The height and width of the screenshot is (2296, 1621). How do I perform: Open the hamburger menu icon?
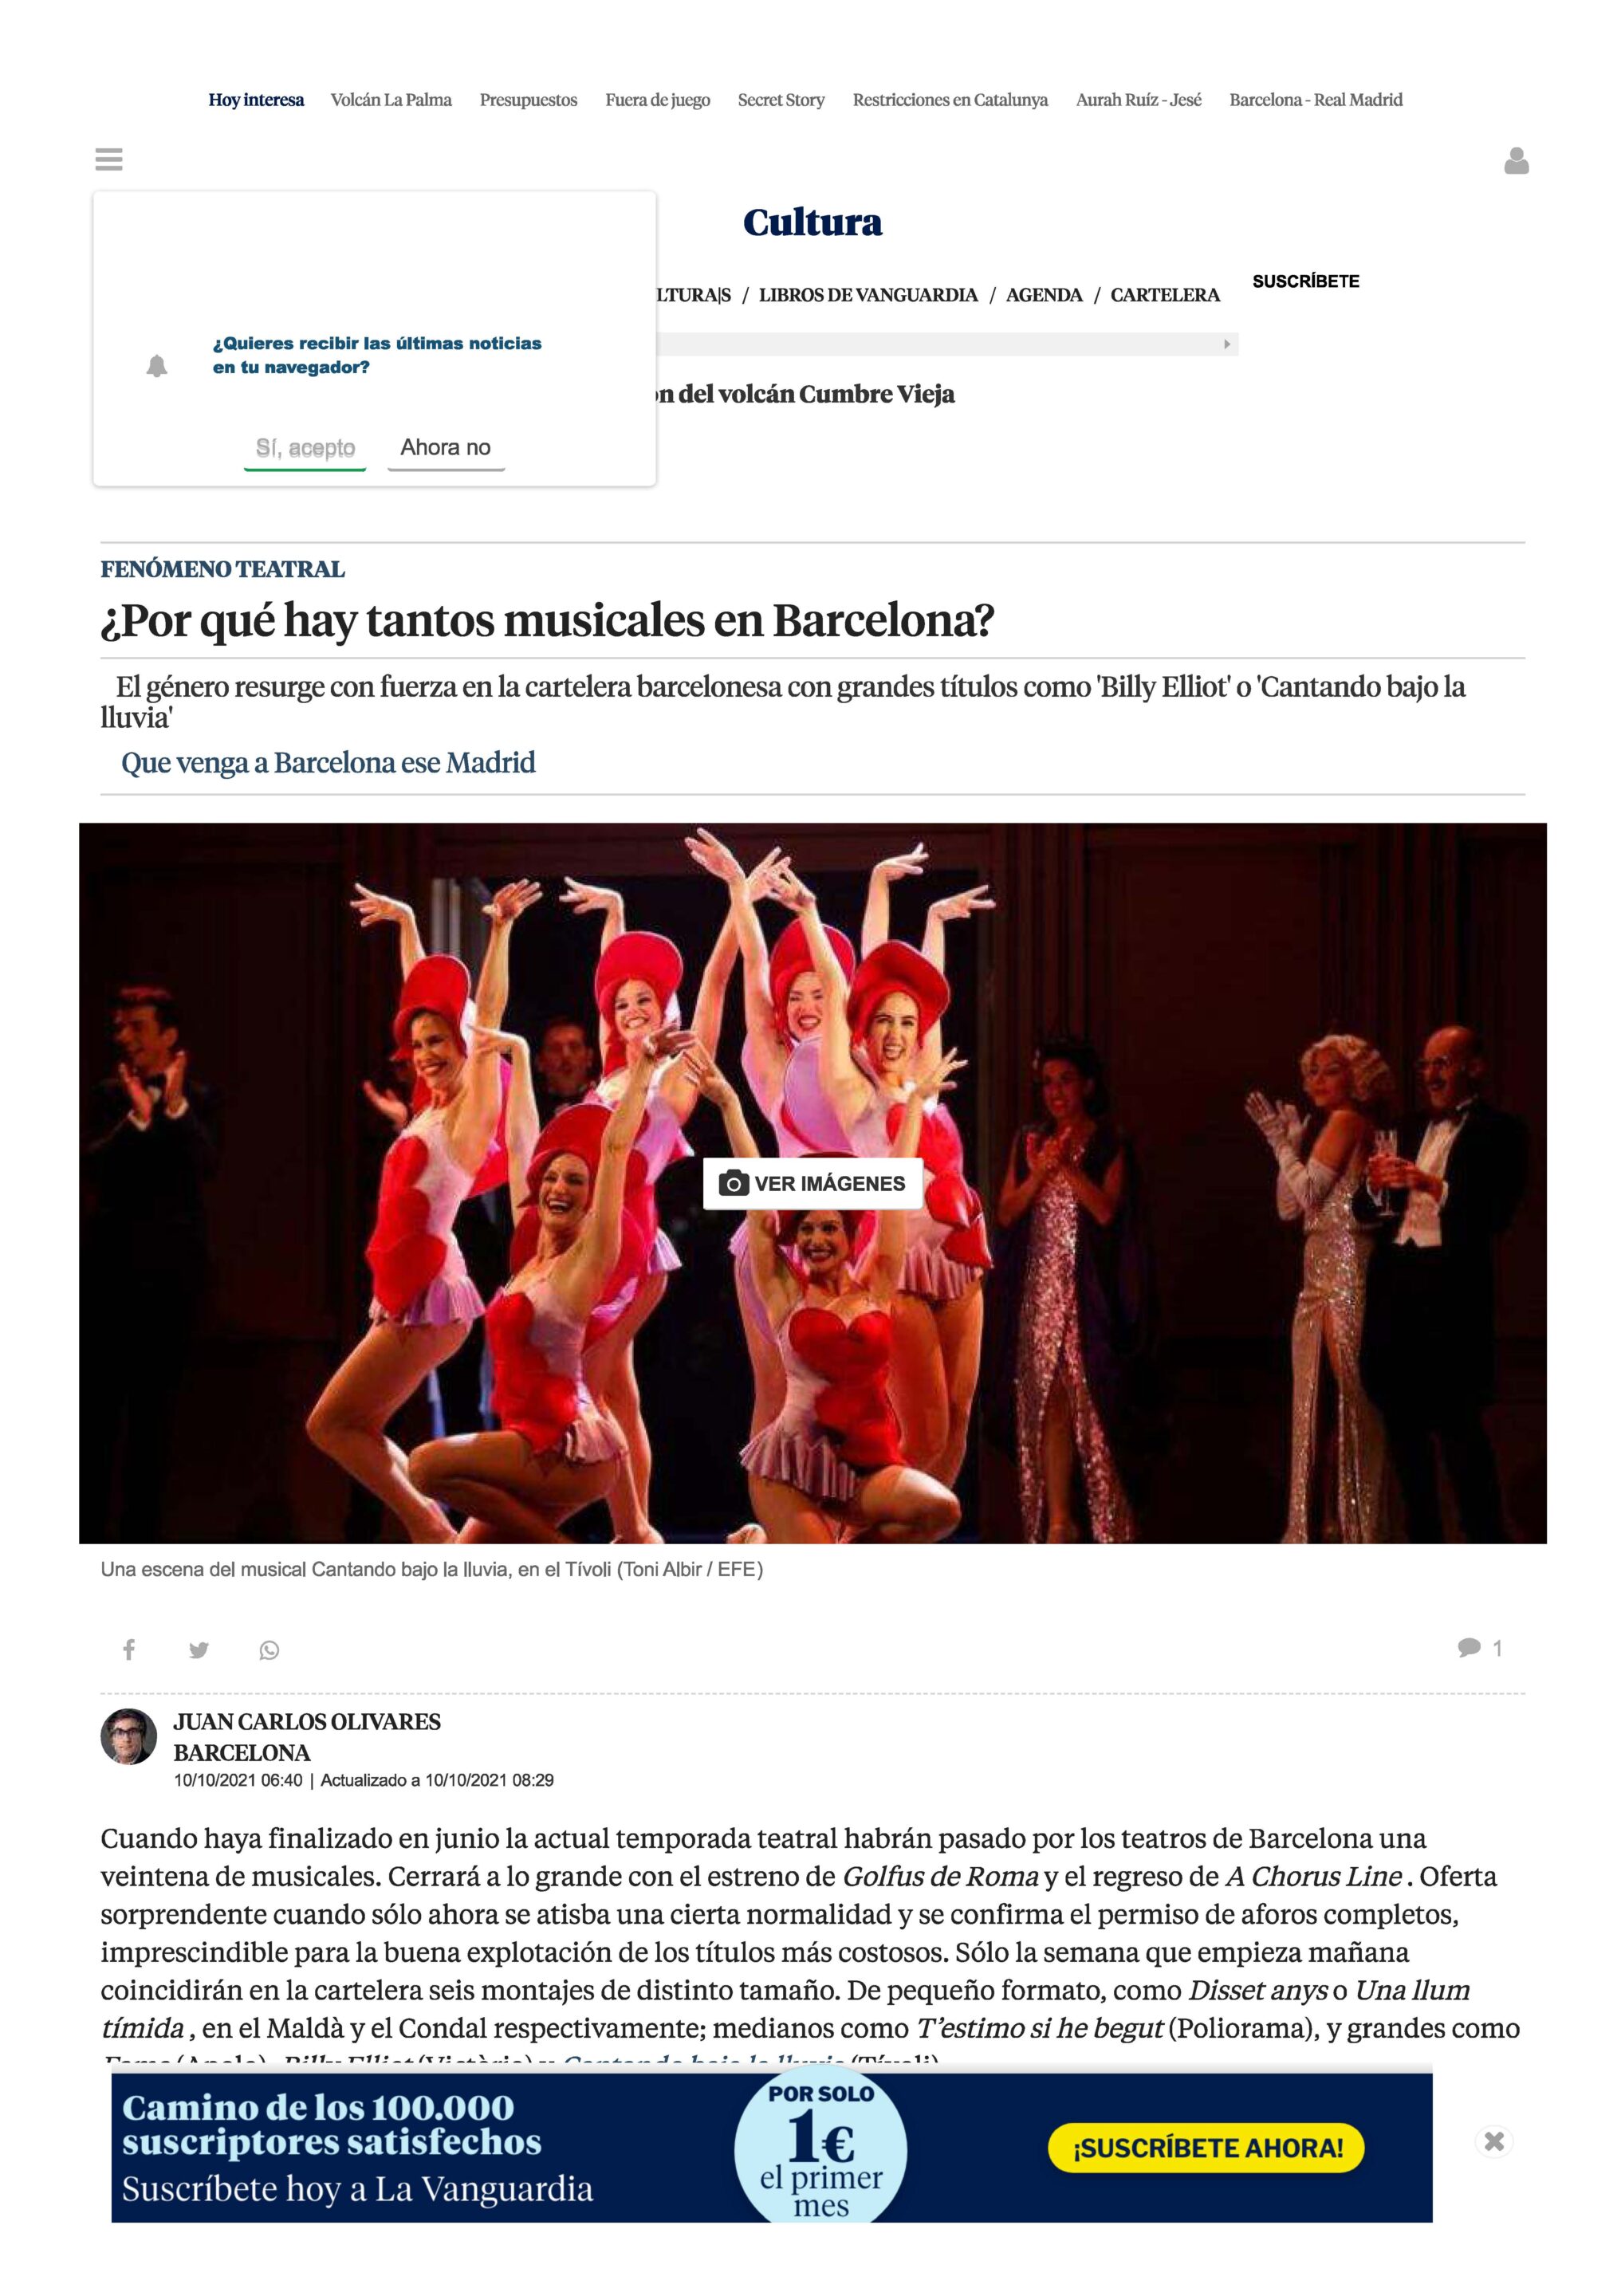109,159
